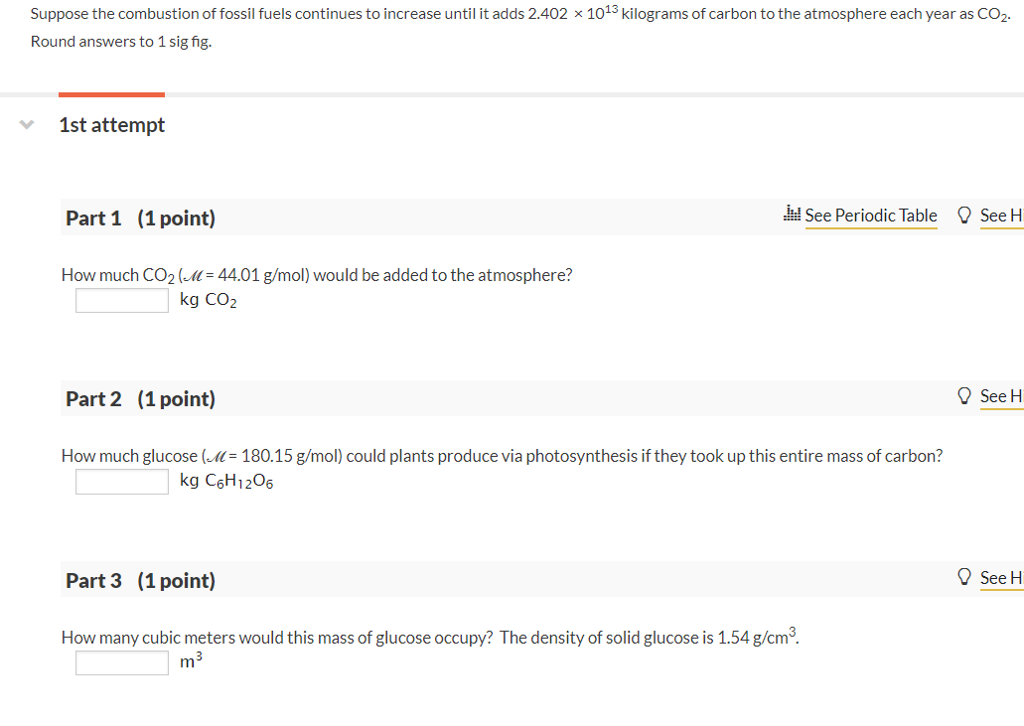
Task: Click the Part 3 hint lightbulb icon
Action: [964, 577]
